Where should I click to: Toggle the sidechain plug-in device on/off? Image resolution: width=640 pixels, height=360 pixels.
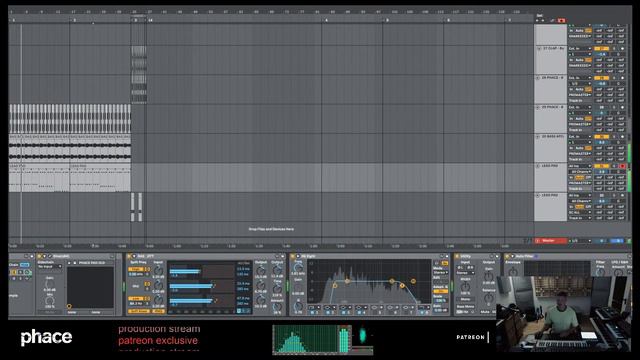pyautogui.click(x=39, y=256)
